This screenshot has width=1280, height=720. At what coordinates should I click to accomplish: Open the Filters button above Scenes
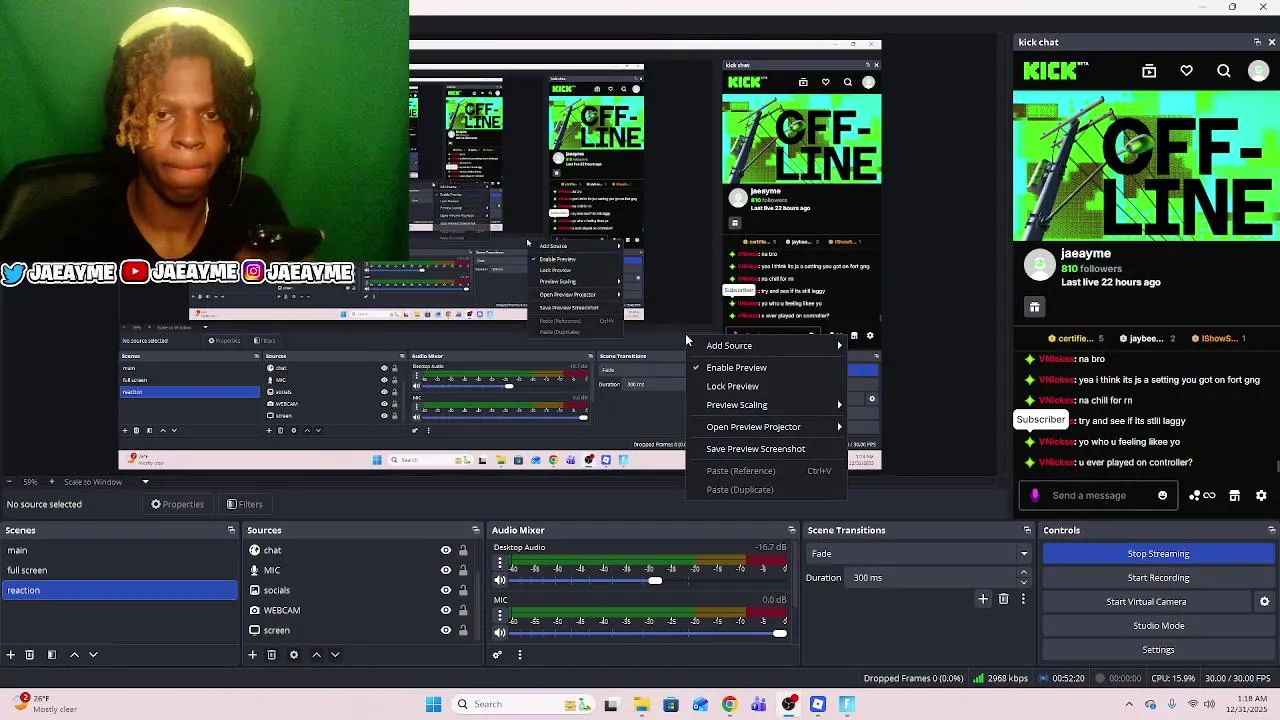(x=245, y=504)
